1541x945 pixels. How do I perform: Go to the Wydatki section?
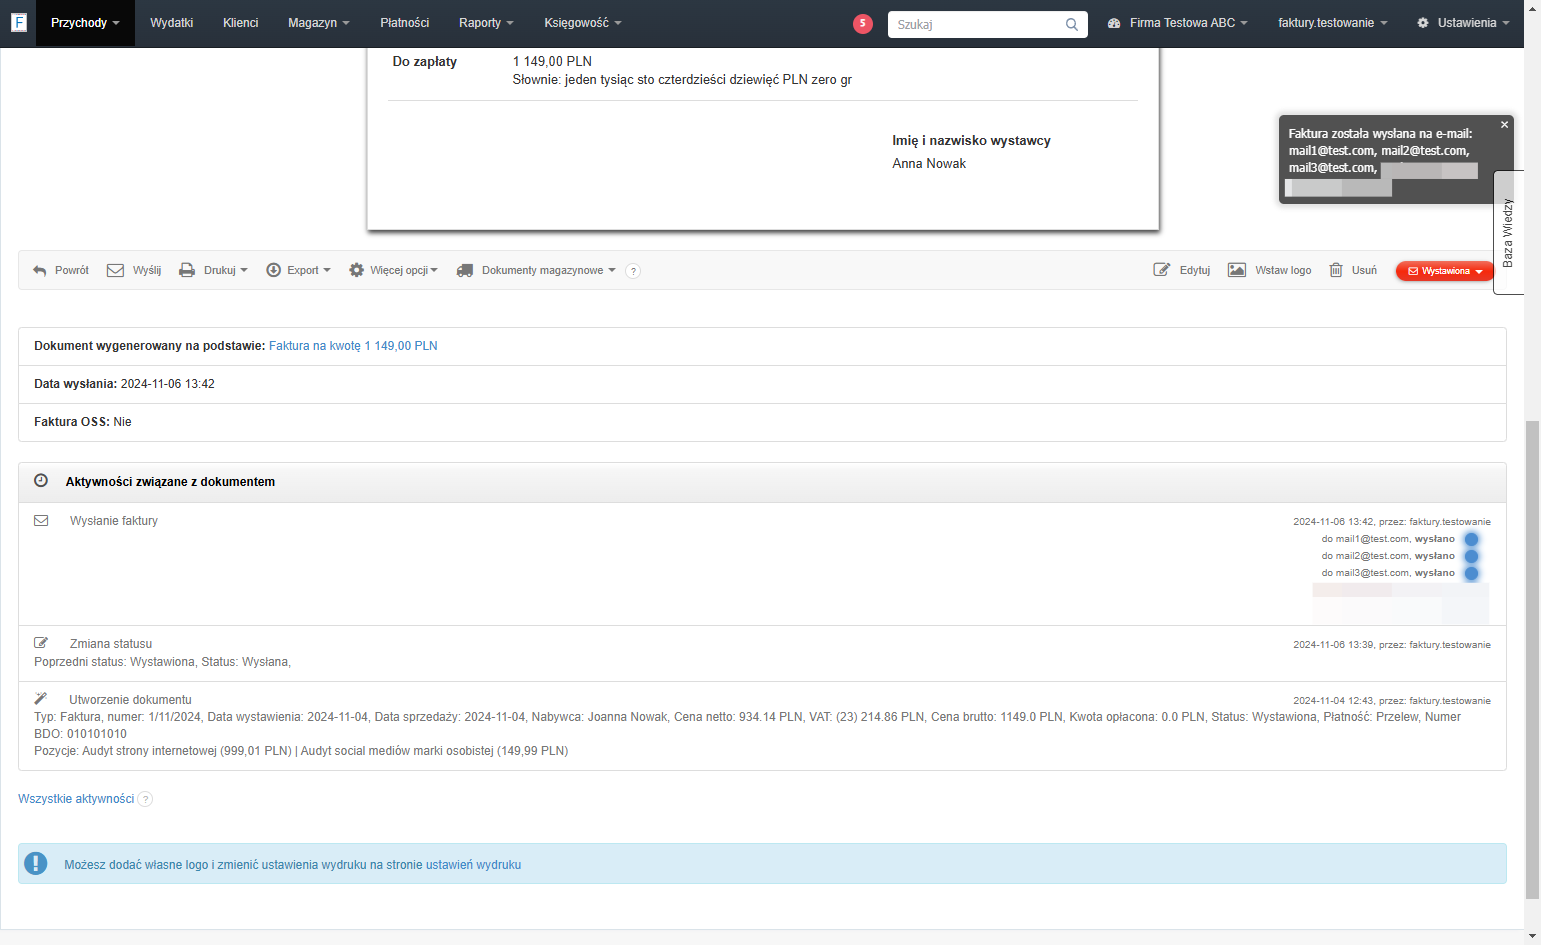pyautogui.click(x=171, y=23)
